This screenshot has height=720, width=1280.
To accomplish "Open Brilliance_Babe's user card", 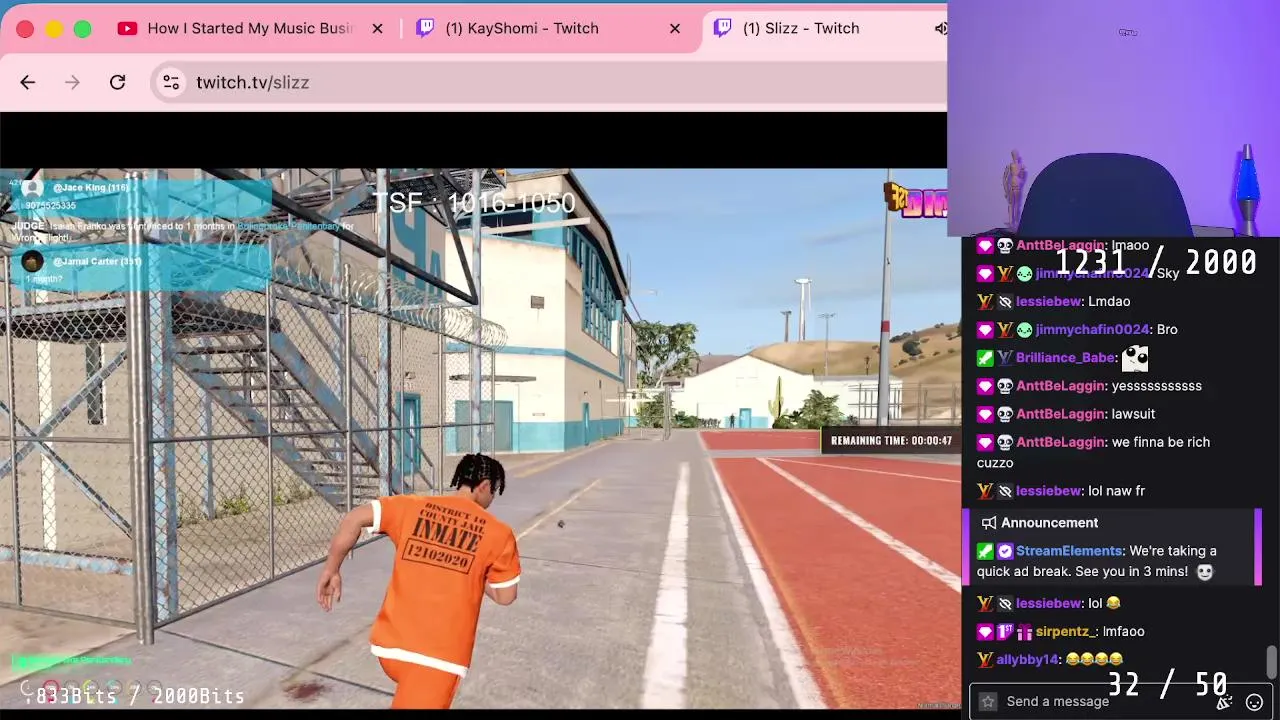I will tap(1065, 357).
